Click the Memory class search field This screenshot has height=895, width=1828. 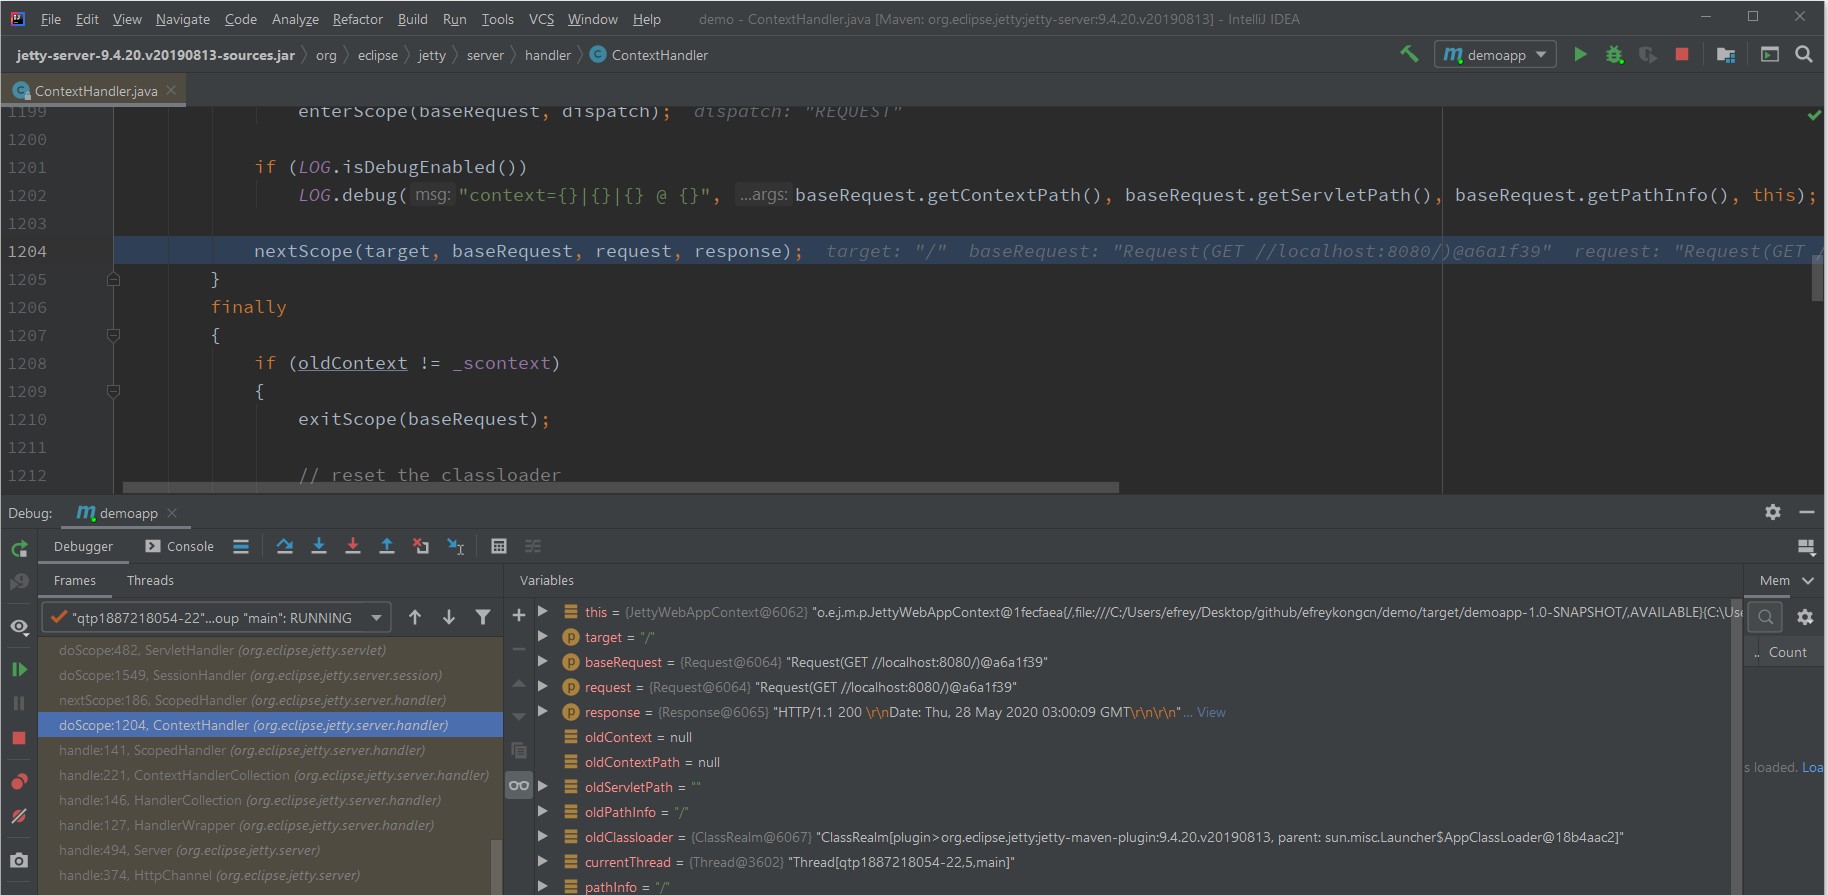(1765, 617)
